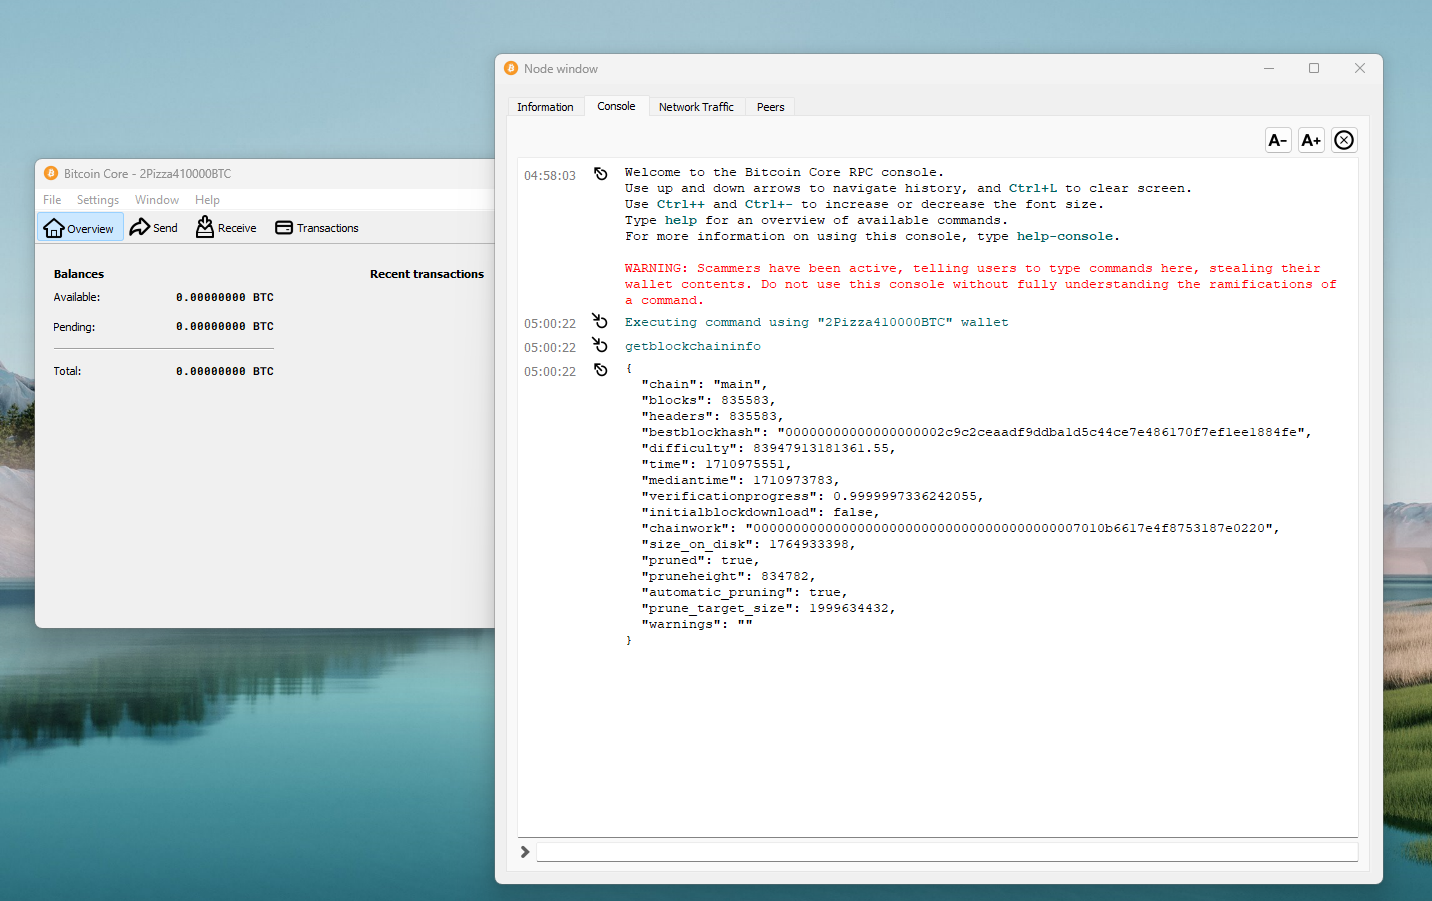This screenshot has height=901, width=1432.
Task: Click the command icon beside 04:58:03 welcome message
Action: tap(600, 174)
